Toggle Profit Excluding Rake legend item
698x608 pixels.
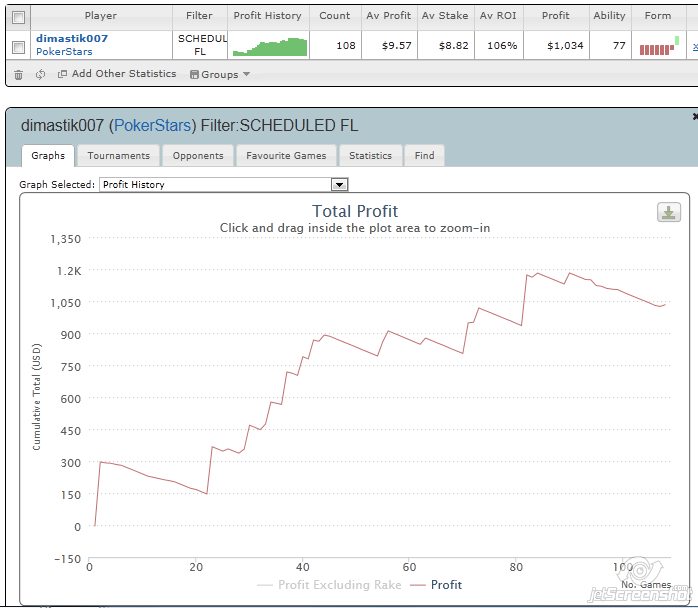(329, 585)
